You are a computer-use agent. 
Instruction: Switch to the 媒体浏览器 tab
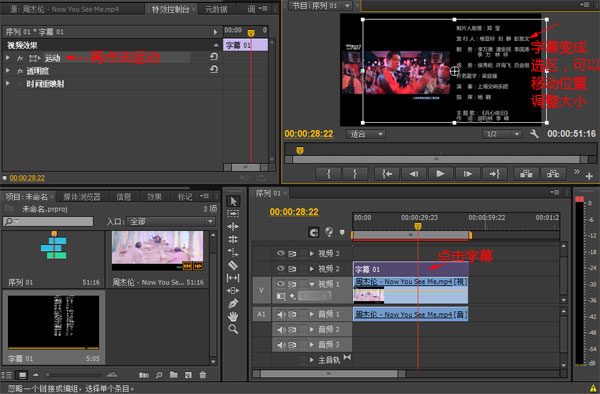click(x=82, y=197)
